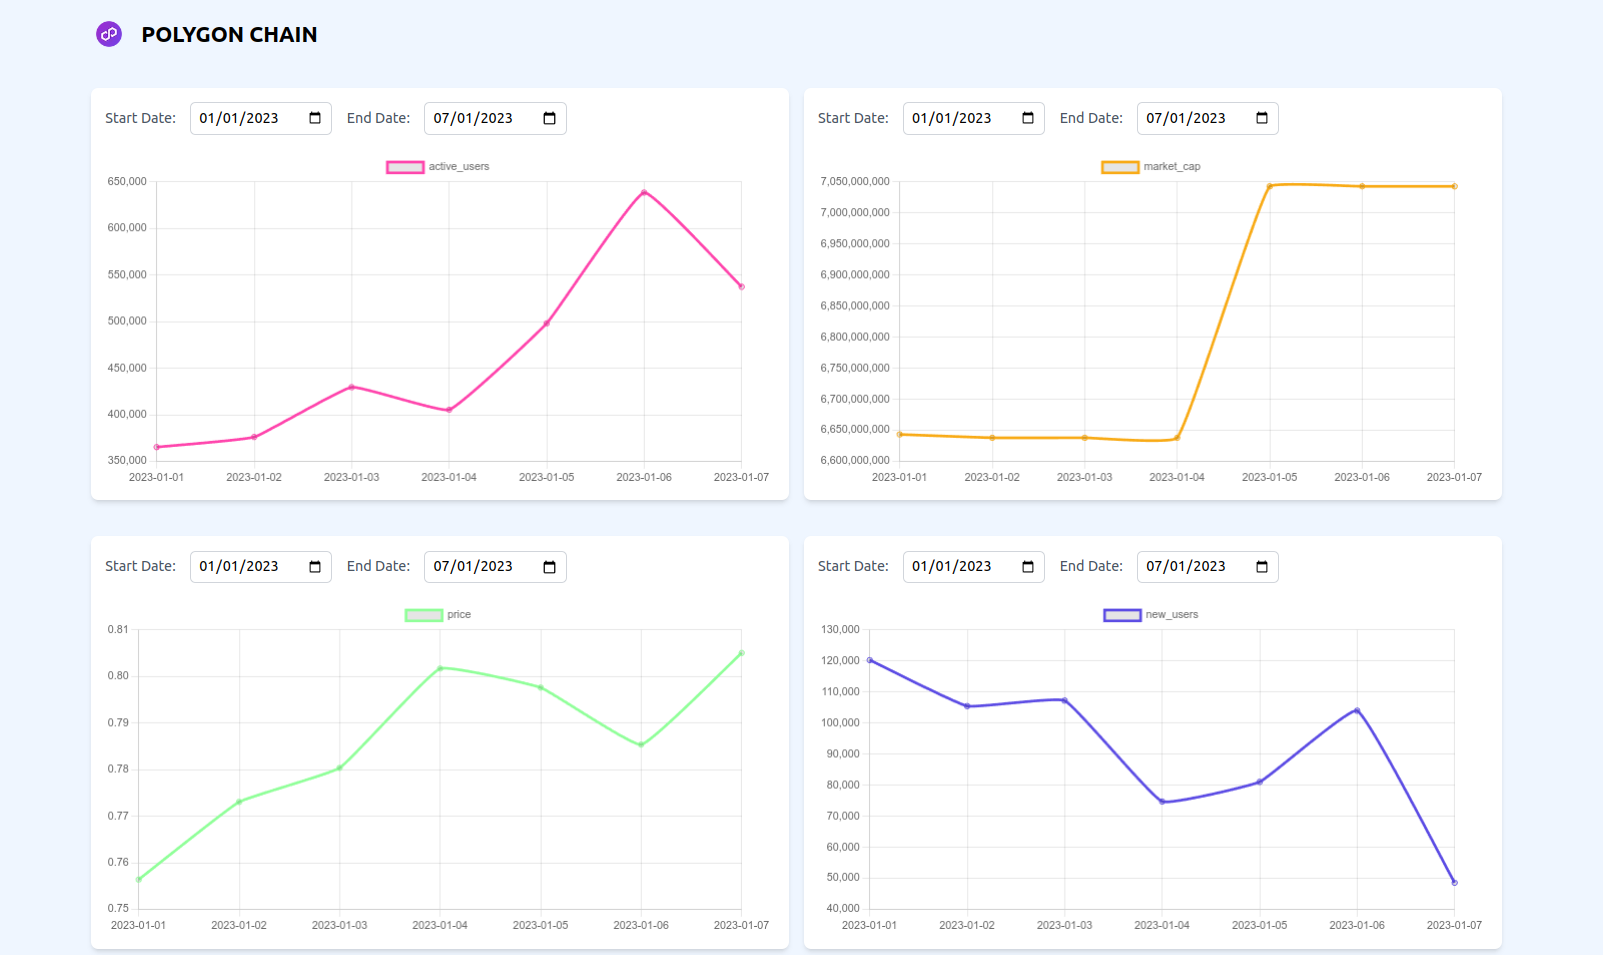
Task: Click price data point on 2023-01-04
Action: tap(440, 668)
